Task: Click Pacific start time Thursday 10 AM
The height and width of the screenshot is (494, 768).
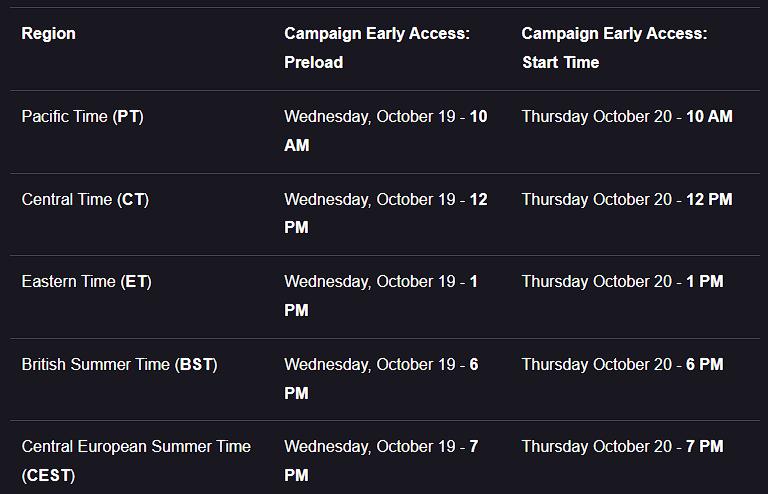Action: [x=626, y=117]
